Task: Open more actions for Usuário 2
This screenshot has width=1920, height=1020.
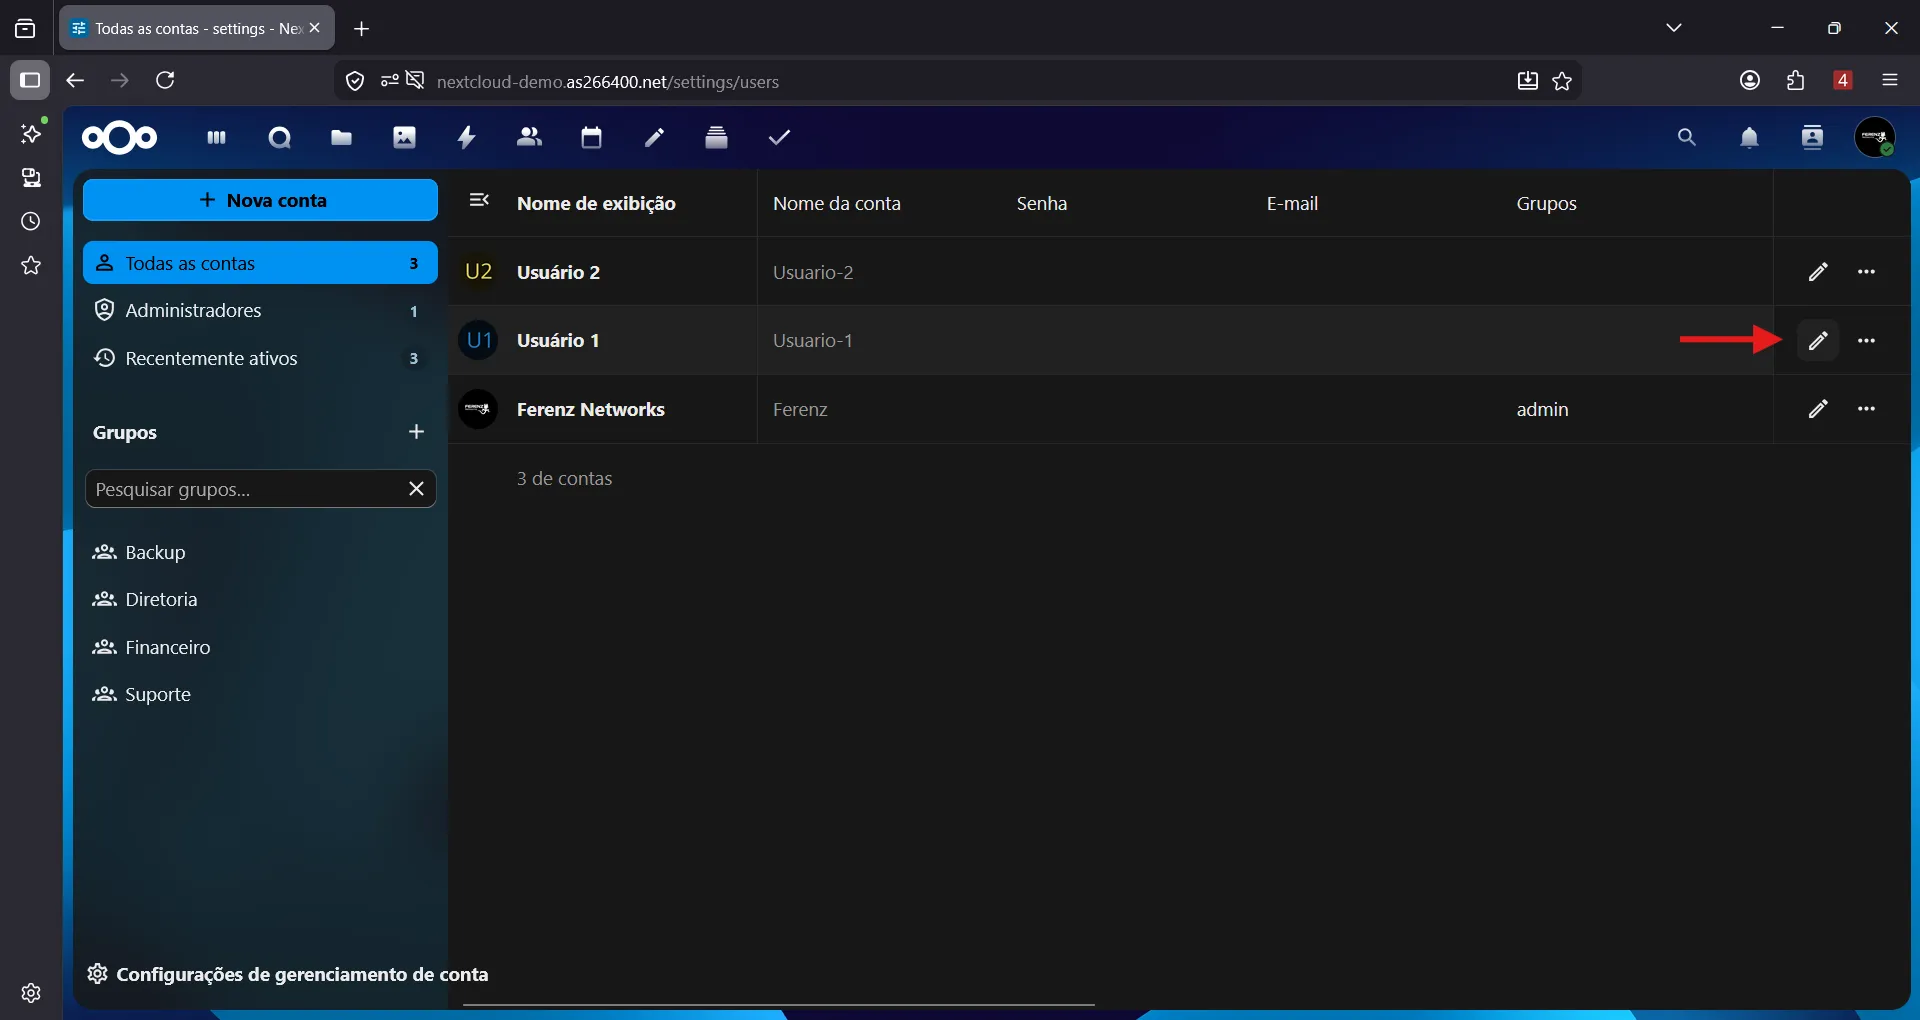Action: point(1867,272)
